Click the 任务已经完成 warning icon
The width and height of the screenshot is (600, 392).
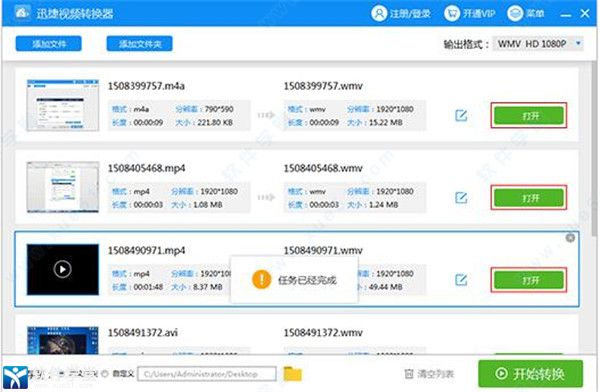(261, 279)
